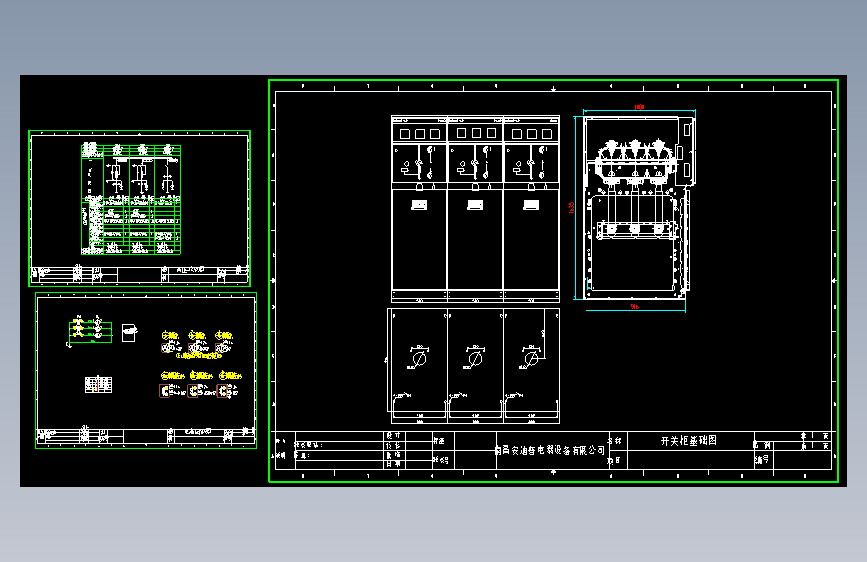Open the single-line diagram sheet with green table
Image resolution: width=867 pixels, height=562 pixels.
point(139,209)
